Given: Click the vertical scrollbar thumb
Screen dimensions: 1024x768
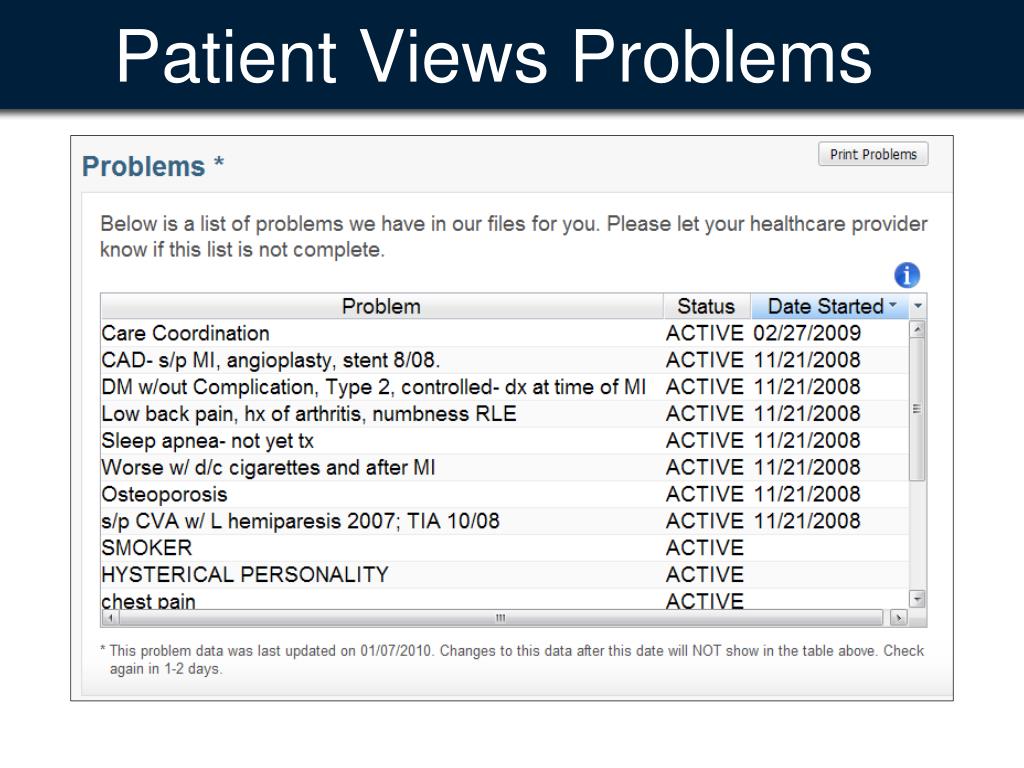Looking at the screenshot, I should (917, 409).
